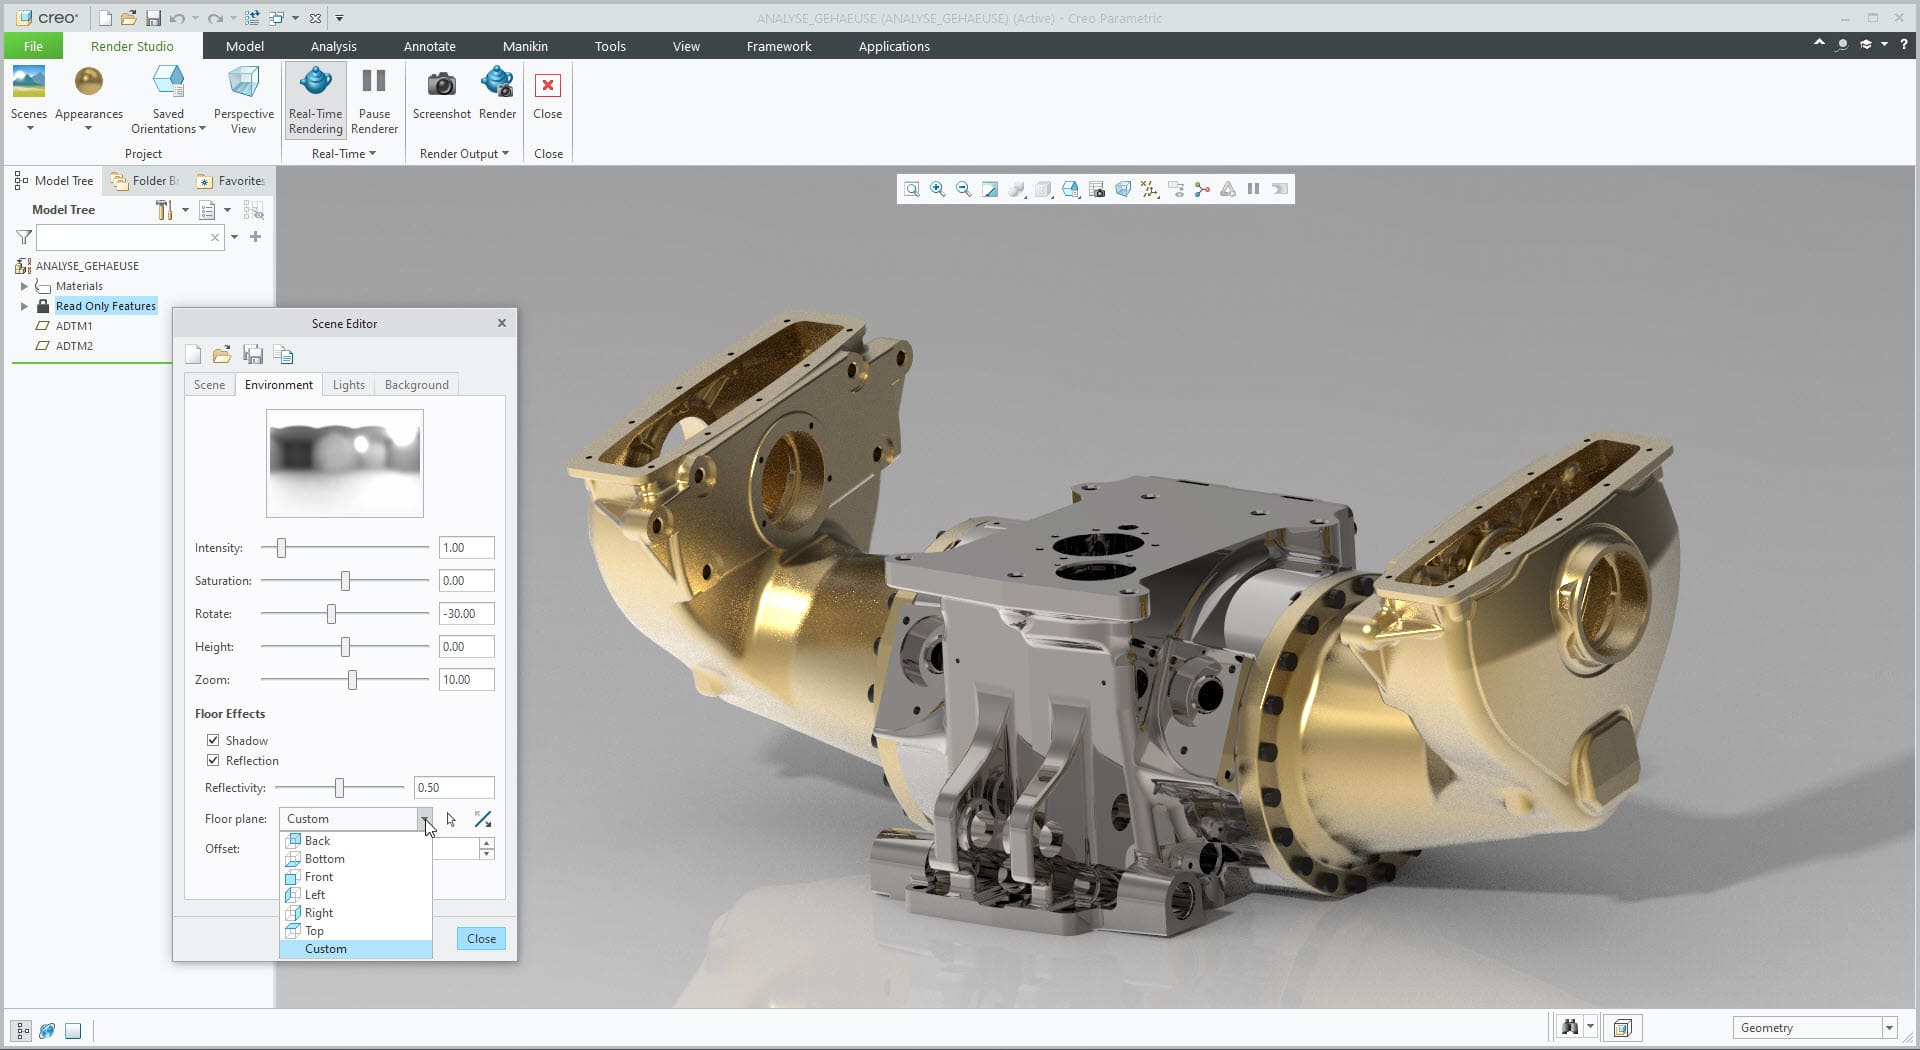Open the Analysis ribbon tab
The image size is (1920, 1050).
(333, 46)
